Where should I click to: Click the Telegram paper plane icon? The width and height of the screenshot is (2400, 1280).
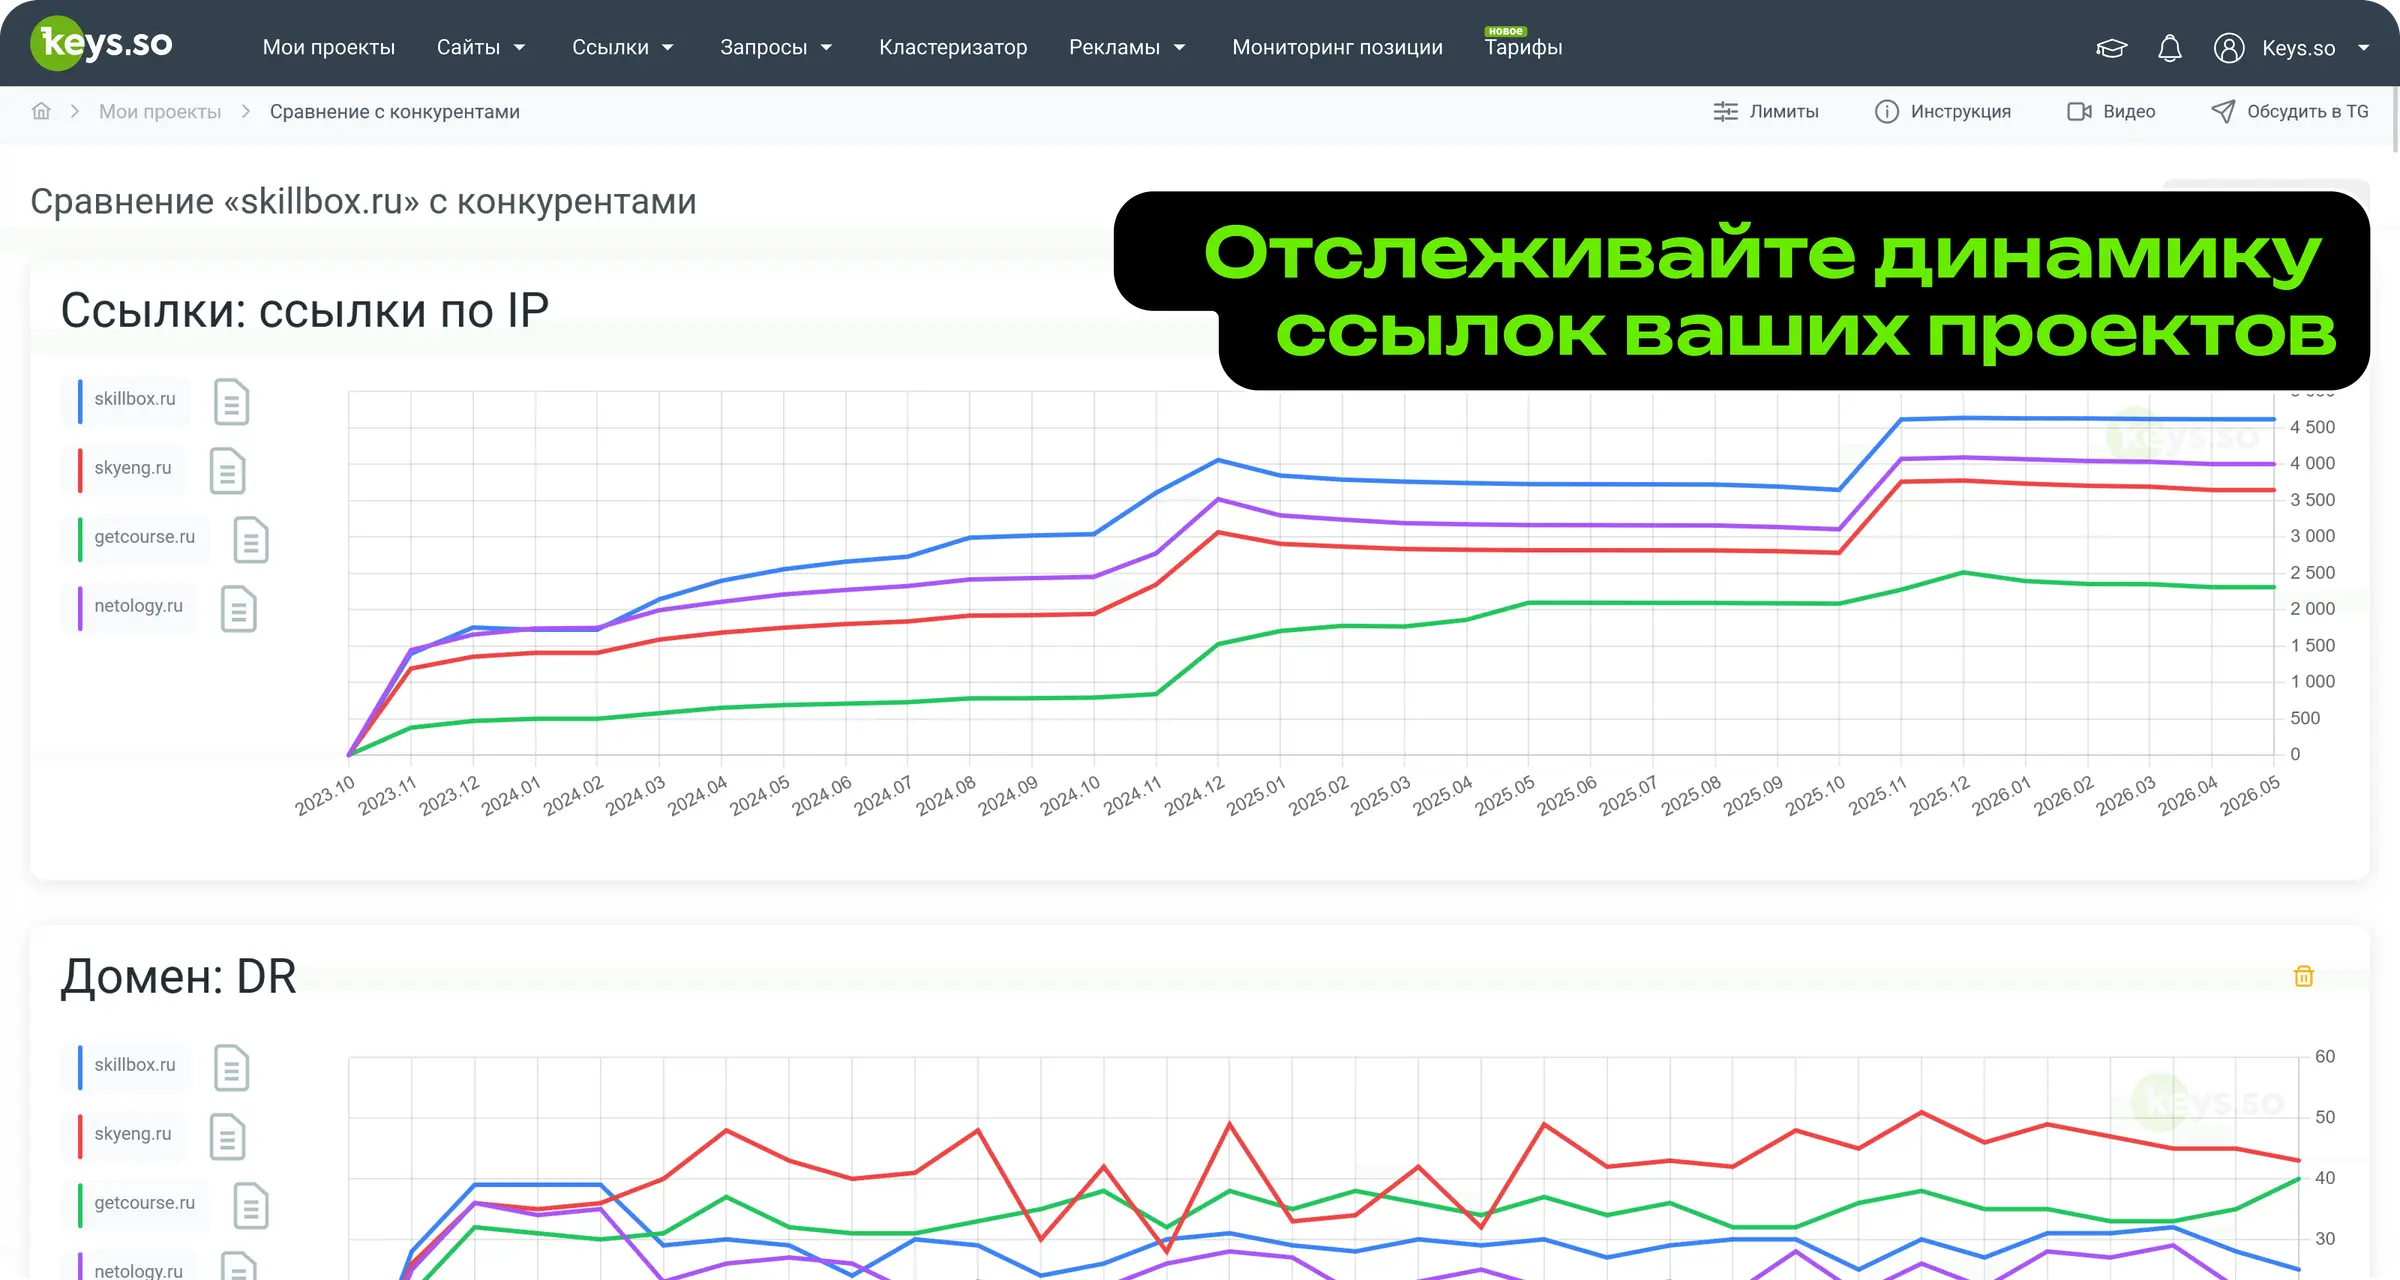point(2222,112)
